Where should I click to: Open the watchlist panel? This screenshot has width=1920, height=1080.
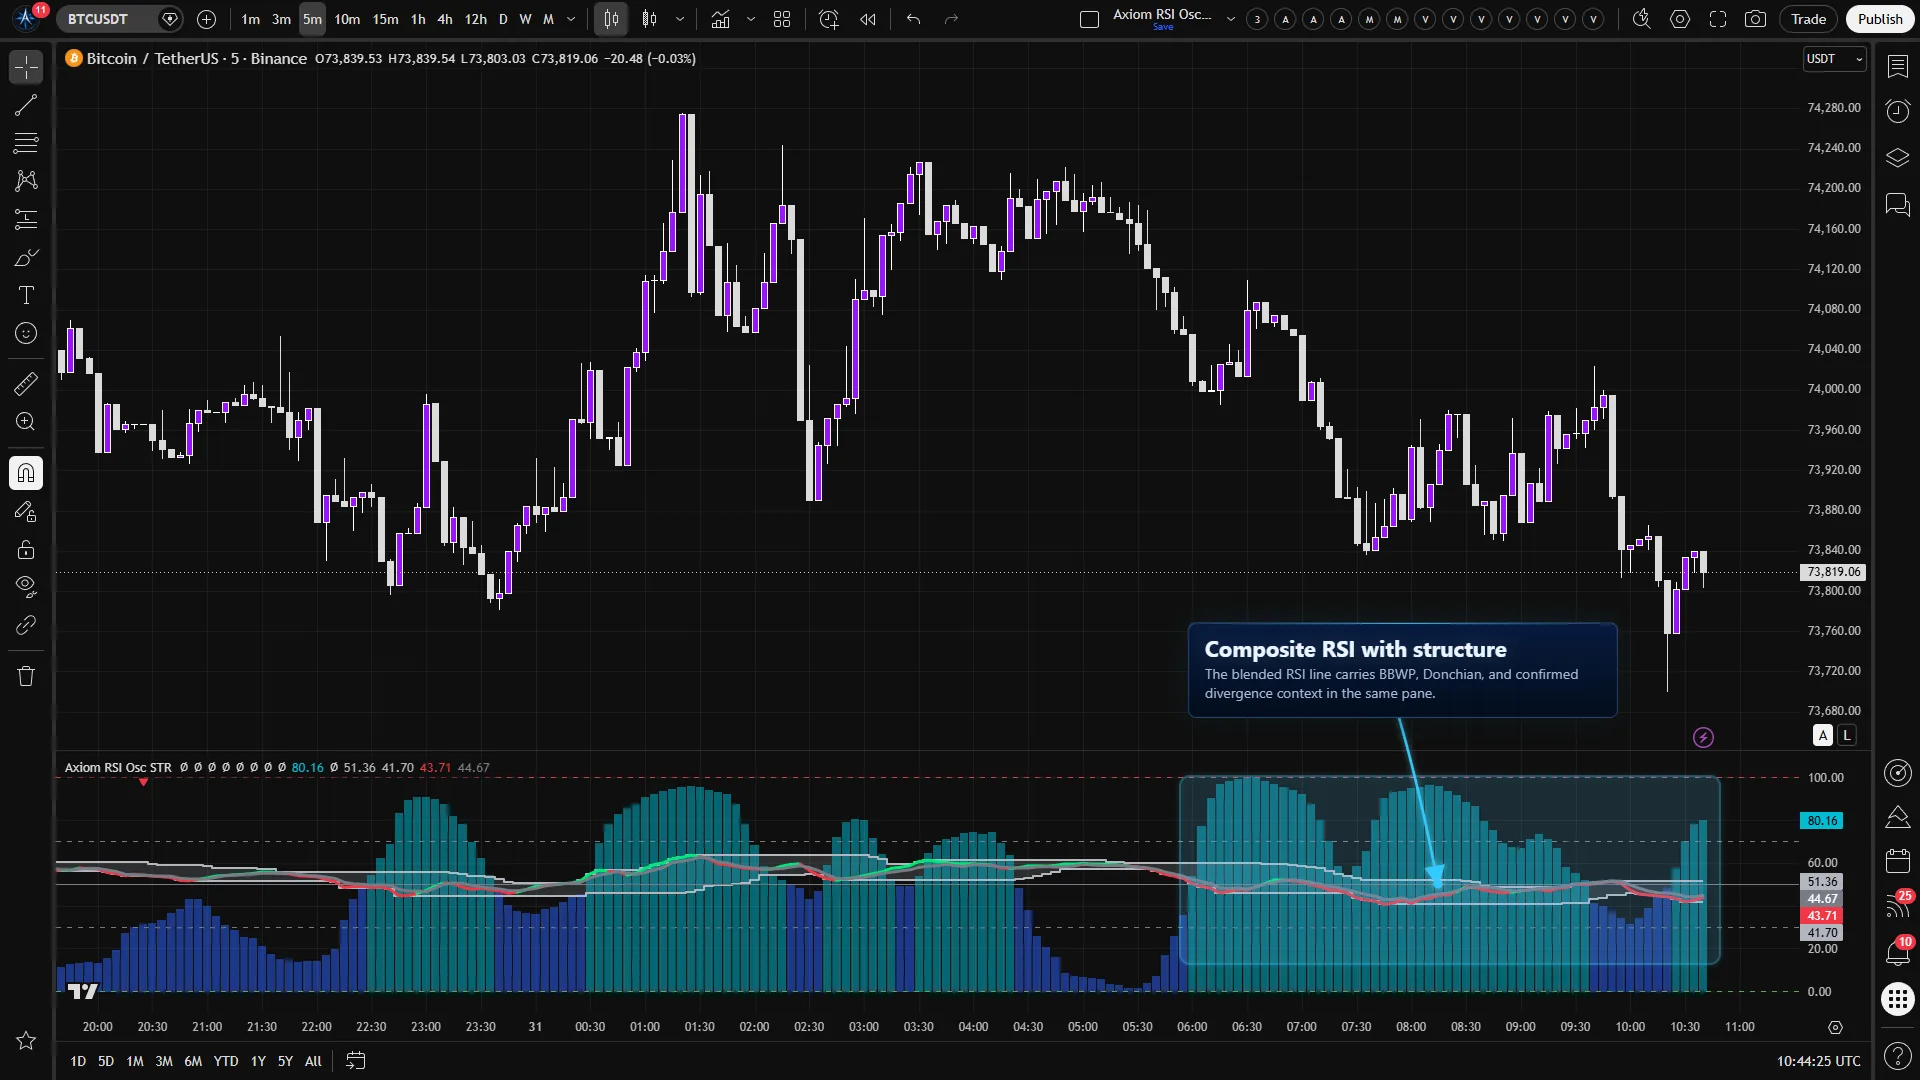[1897, 66]
